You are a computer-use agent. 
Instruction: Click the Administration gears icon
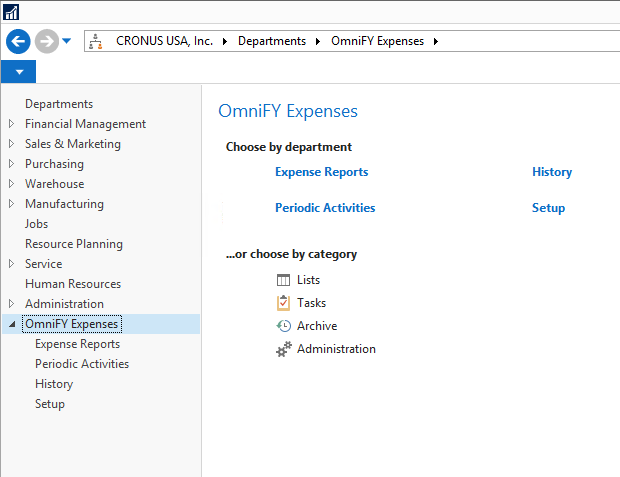[x=284, y=349]
